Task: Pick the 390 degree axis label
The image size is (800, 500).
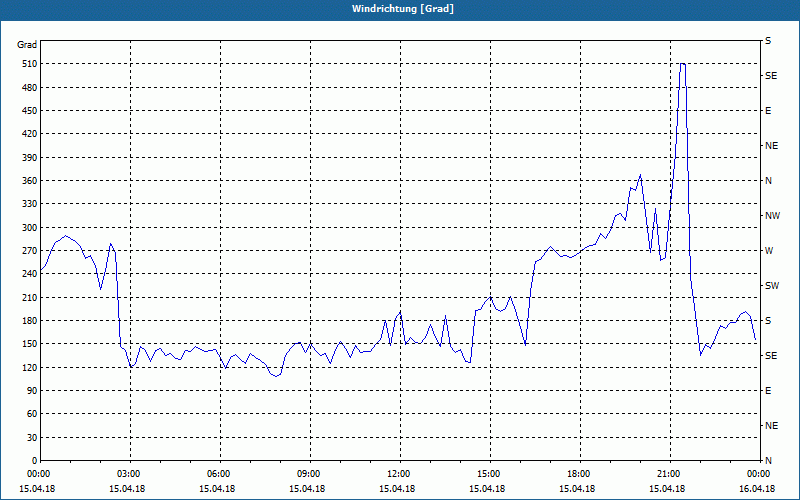Action: point(30,158)
